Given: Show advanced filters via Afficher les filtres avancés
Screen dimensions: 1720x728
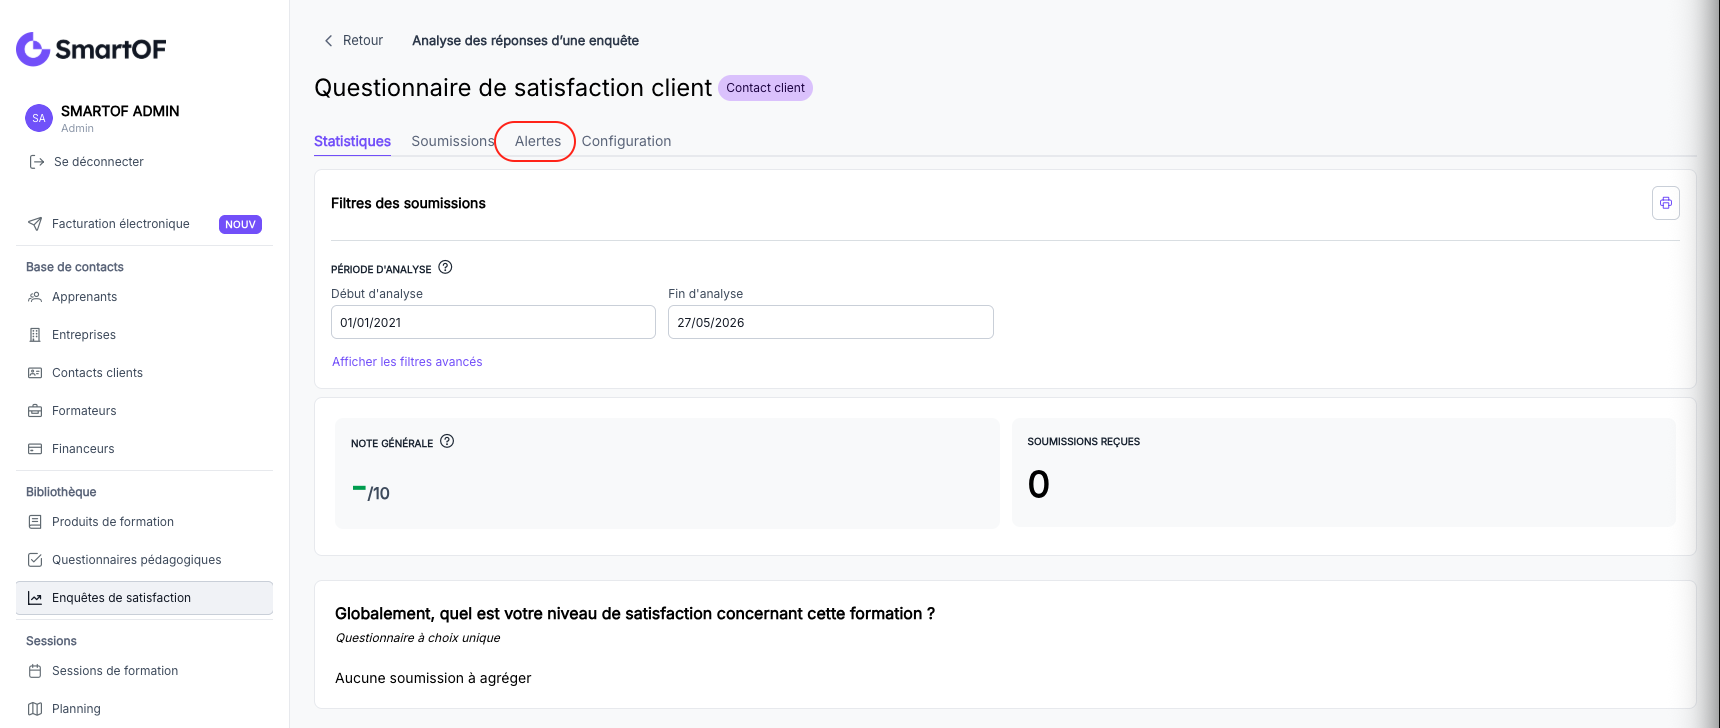Looking at the screenshot, I should (x=407, y=362).
